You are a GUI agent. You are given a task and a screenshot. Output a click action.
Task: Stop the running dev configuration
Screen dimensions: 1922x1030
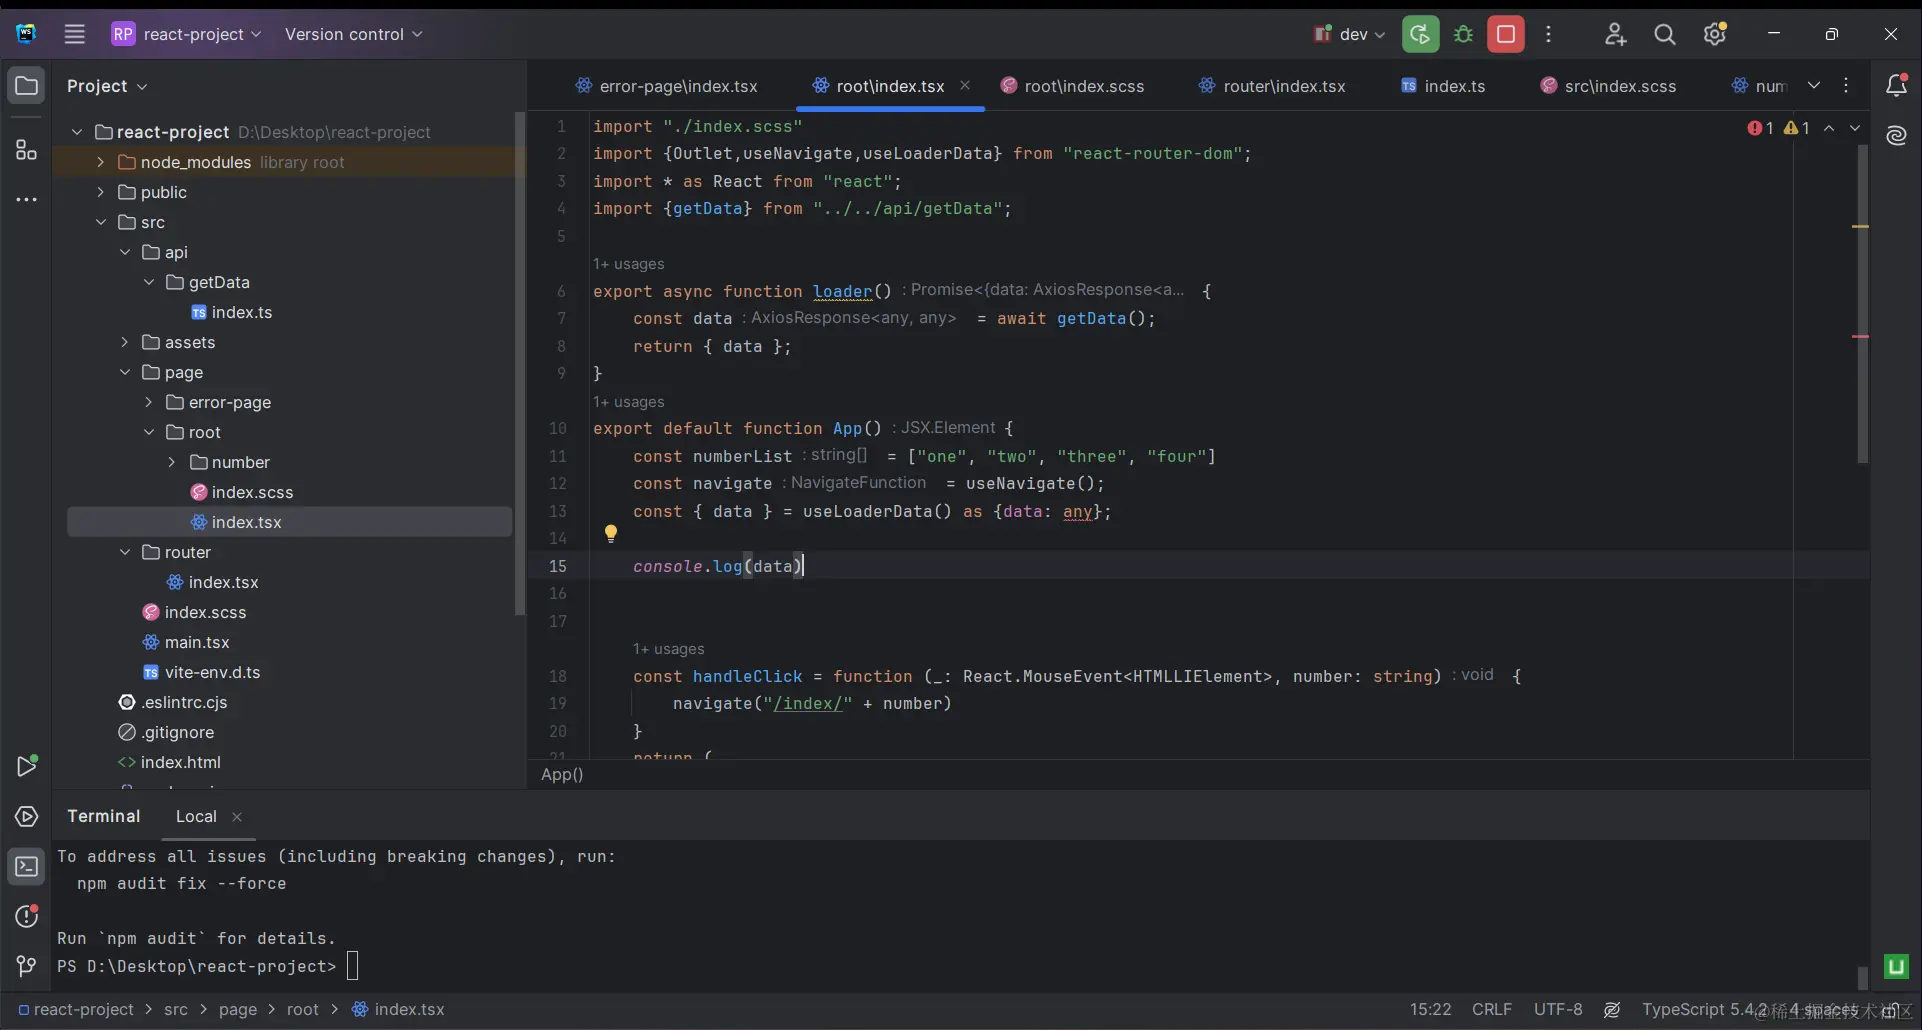pos(1505,34)
